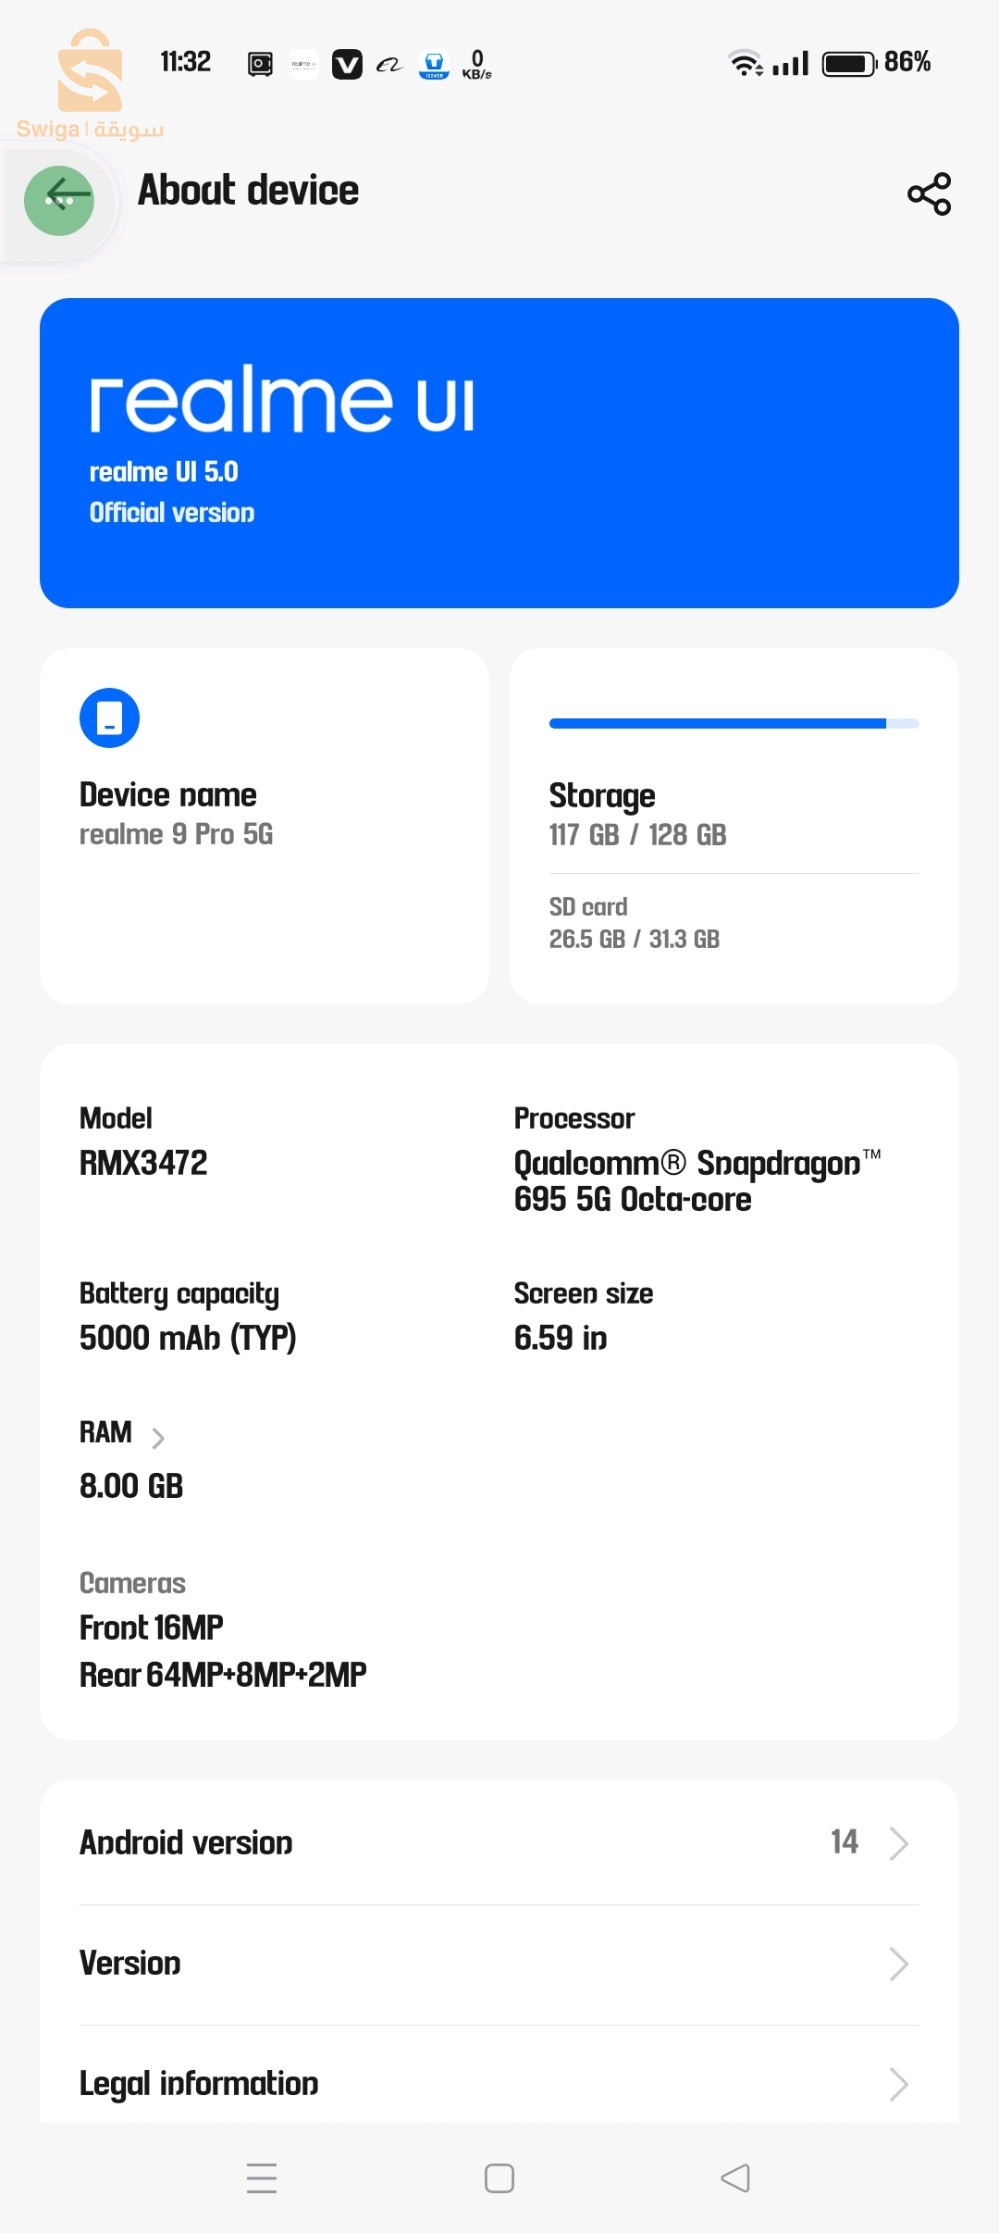This screenshot has width=999, height=2233.
Task: Open the Legal information entry
Action: pos(199,2084)
